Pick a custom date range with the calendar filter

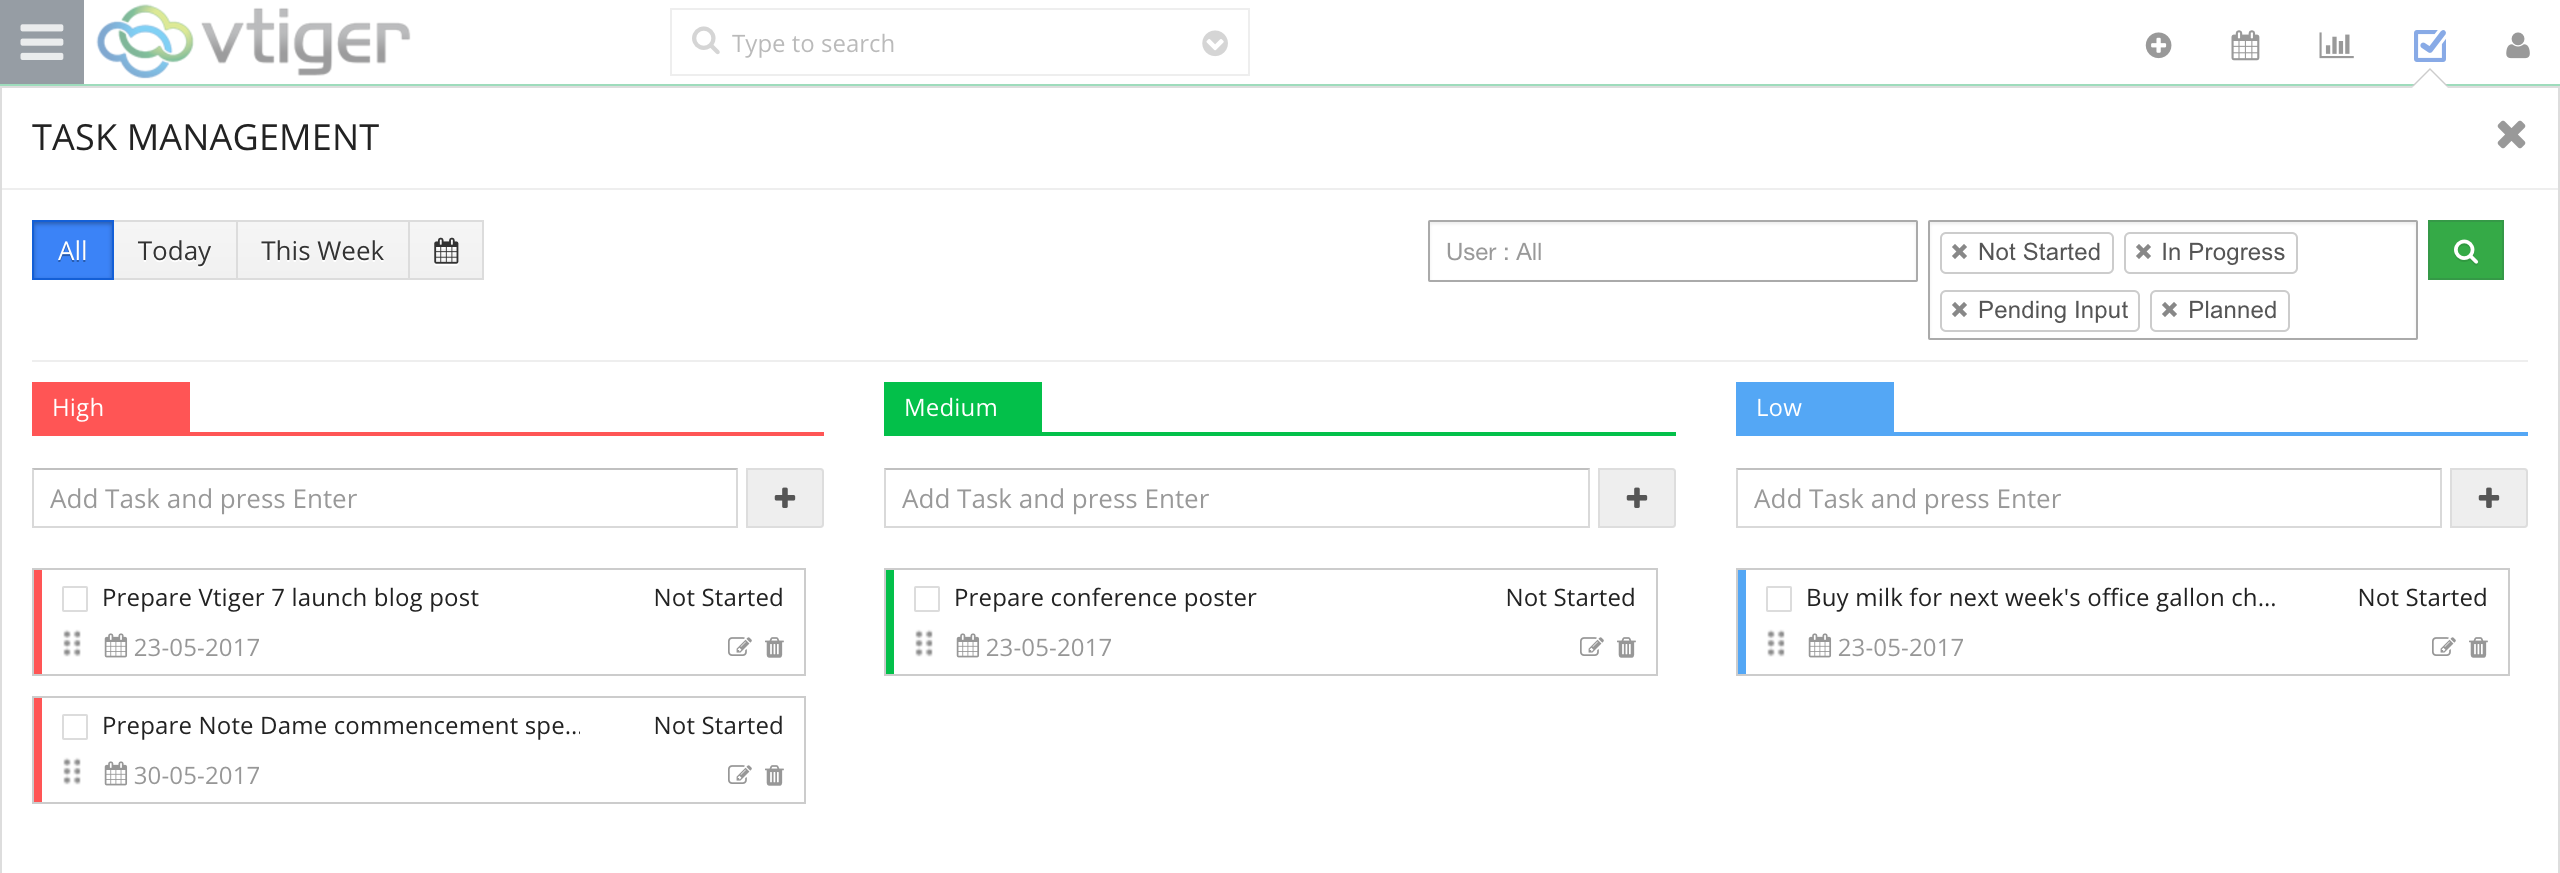446,250
